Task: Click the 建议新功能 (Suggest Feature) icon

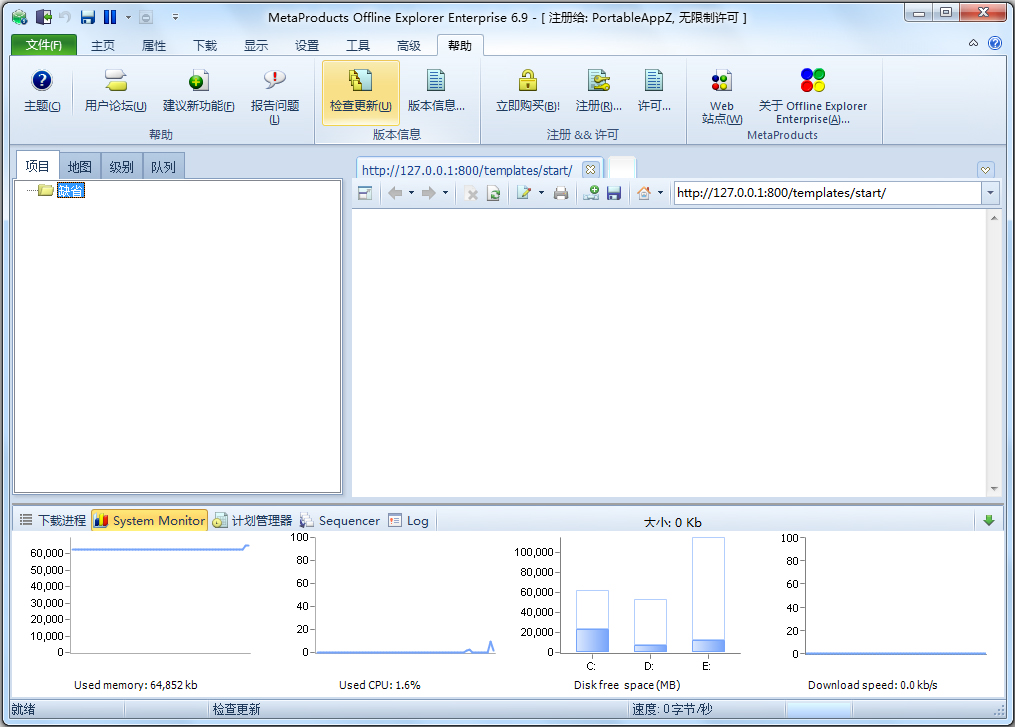Action: [198, 82]
